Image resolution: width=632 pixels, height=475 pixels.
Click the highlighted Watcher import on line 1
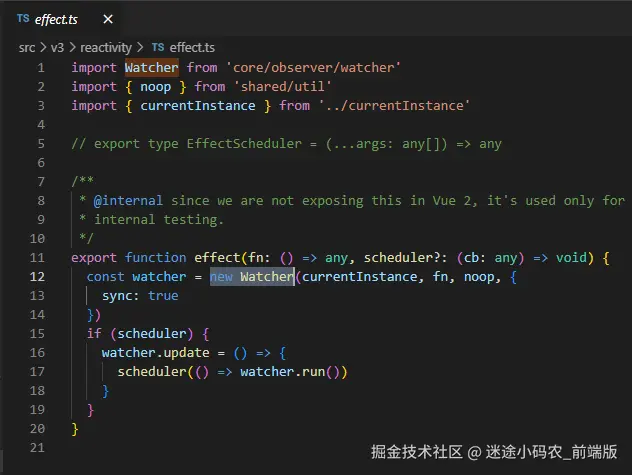pos(152,67)
